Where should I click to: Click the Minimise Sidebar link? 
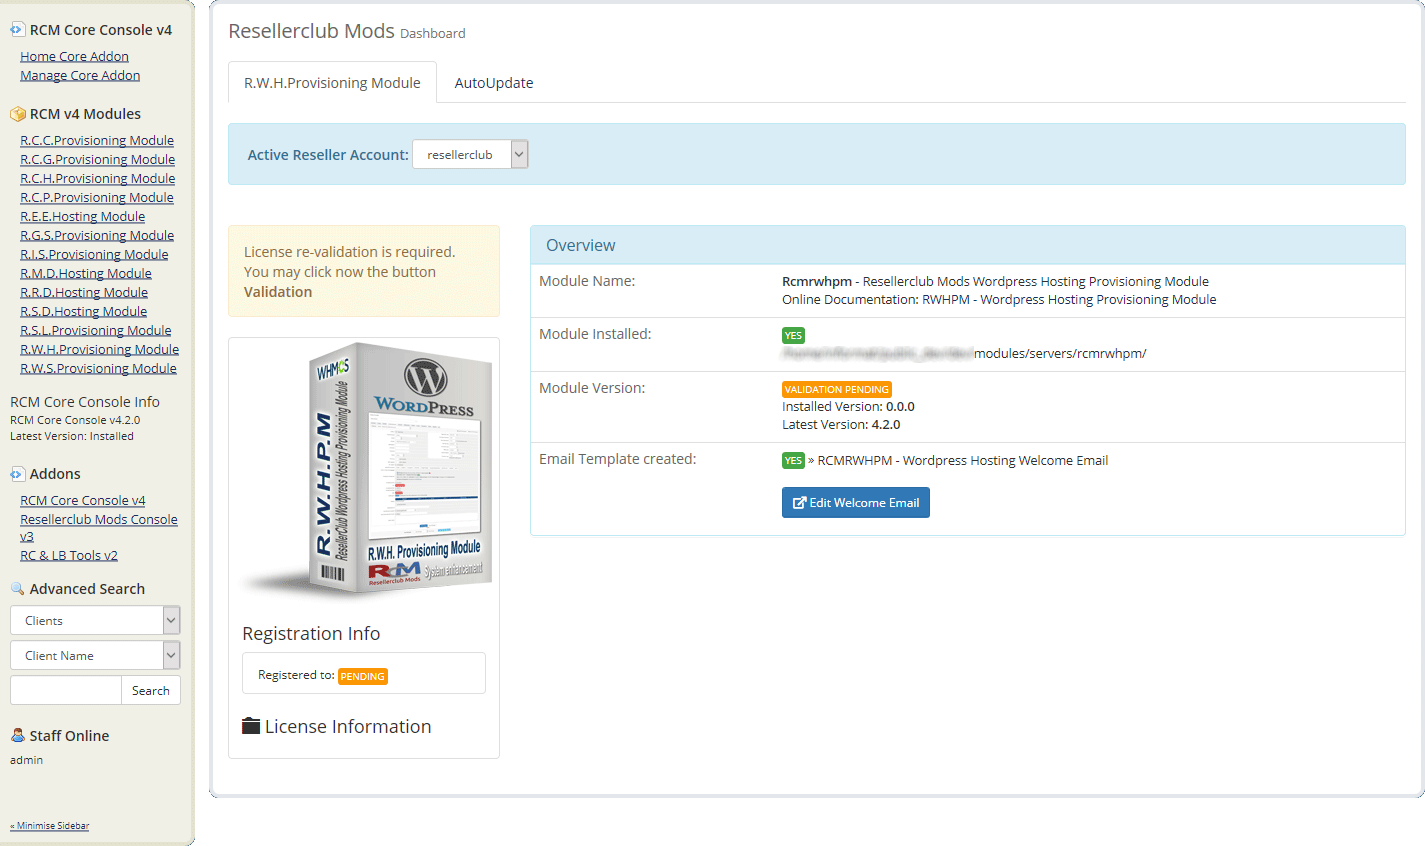click(x=50, y=826)
